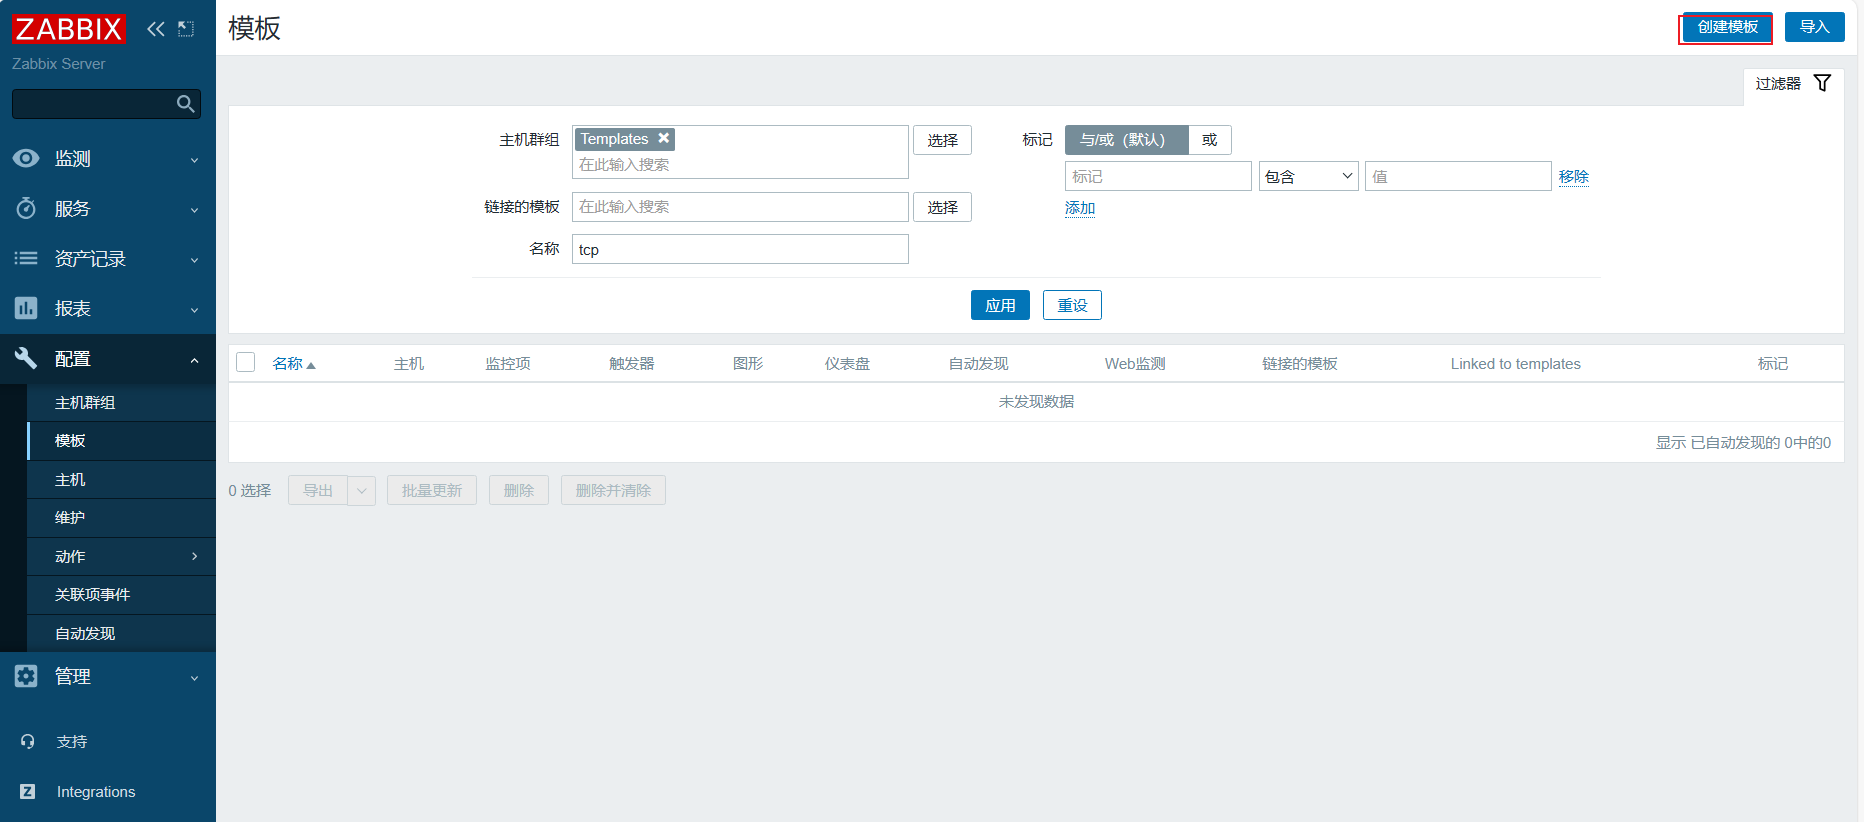This screenshot has height=822, width=1864.
Task: Click the Zabbix logo
Action: click(x=68, y=29)
